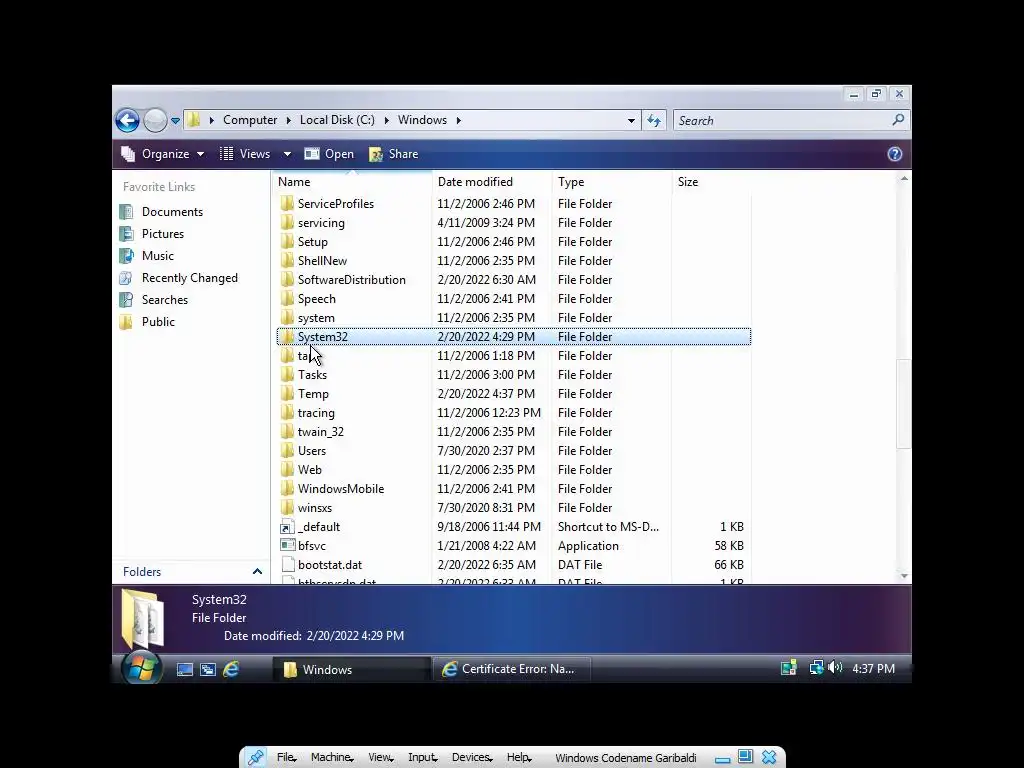
Task: Click the file list vertical scrollbar
Action: 904,404
